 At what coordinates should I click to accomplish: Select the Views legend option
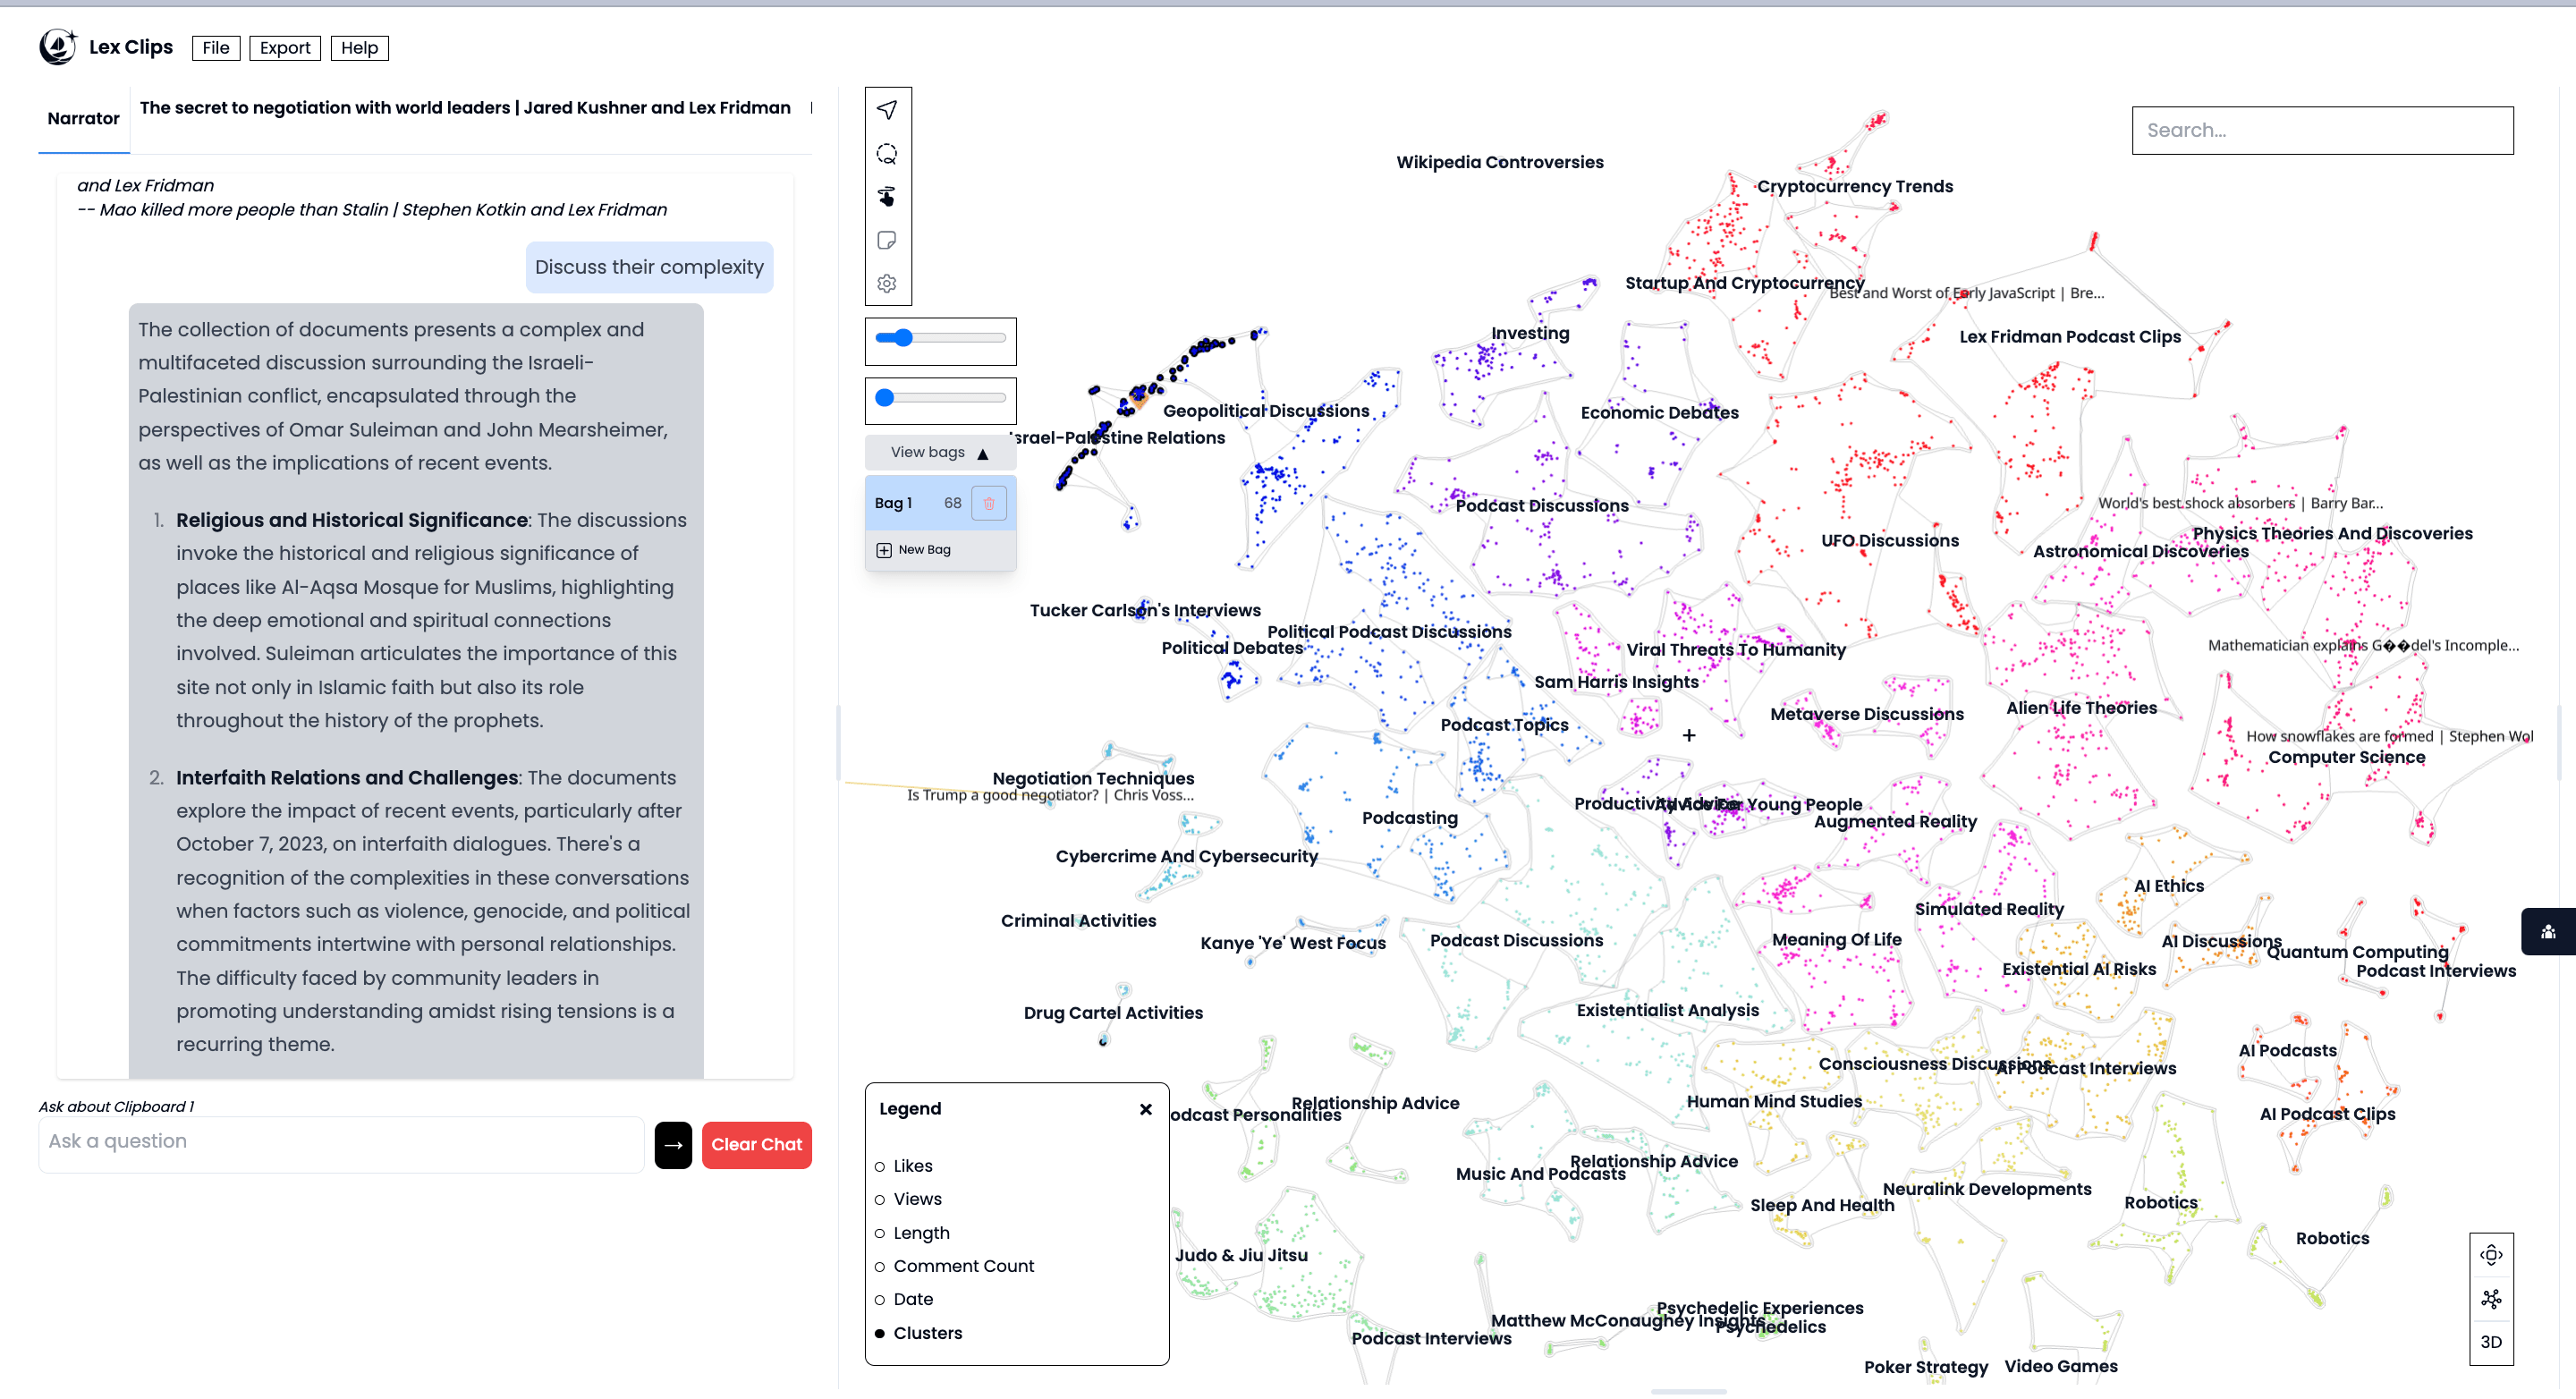(x=908, y=1199)
